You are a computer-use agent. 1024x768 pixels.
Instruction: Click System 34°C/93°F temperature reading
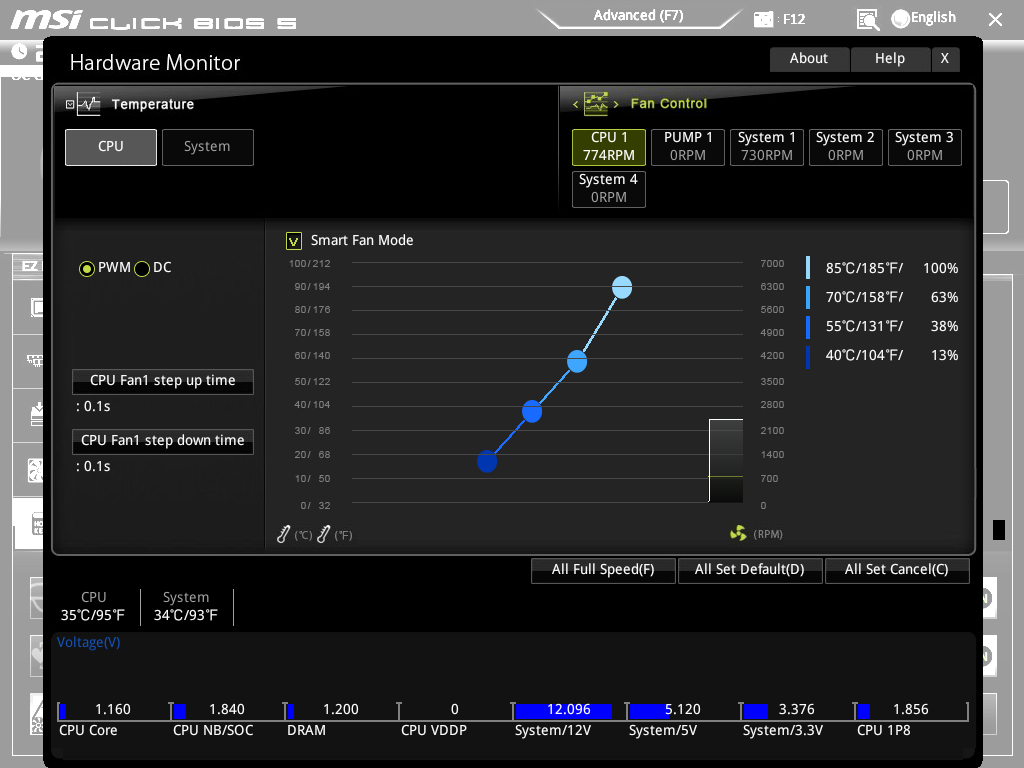[185, 607]
